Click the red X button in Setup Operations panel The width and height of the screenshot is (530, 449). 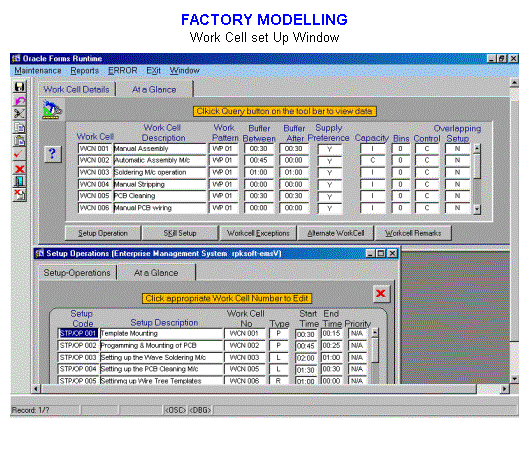click(381, 293)
